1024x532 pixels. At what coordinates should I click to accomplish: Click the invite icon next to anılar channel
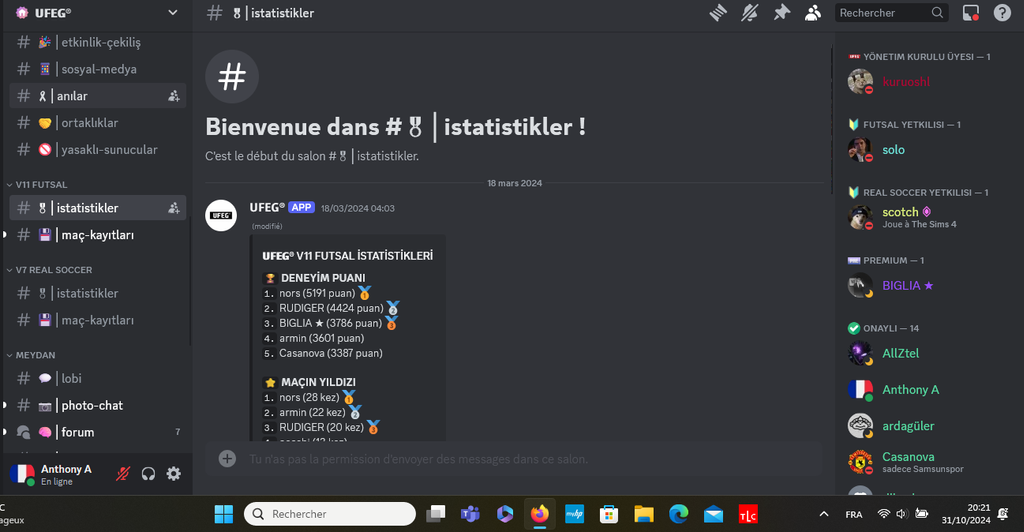[x=174, y=96]
